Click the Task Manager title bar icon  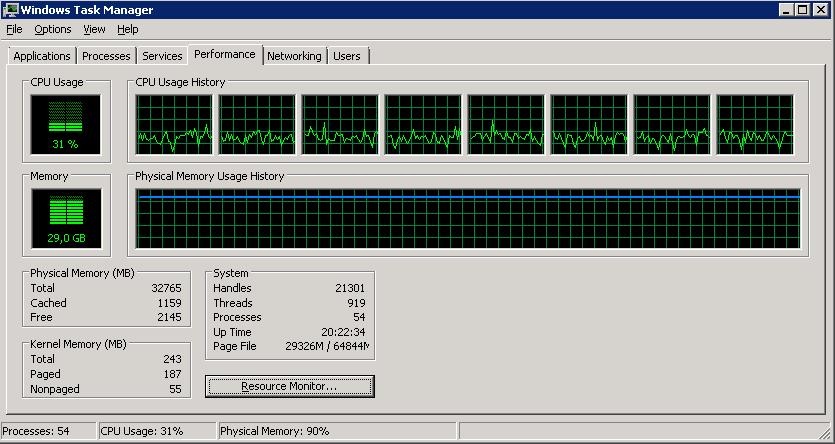point(10,10)
